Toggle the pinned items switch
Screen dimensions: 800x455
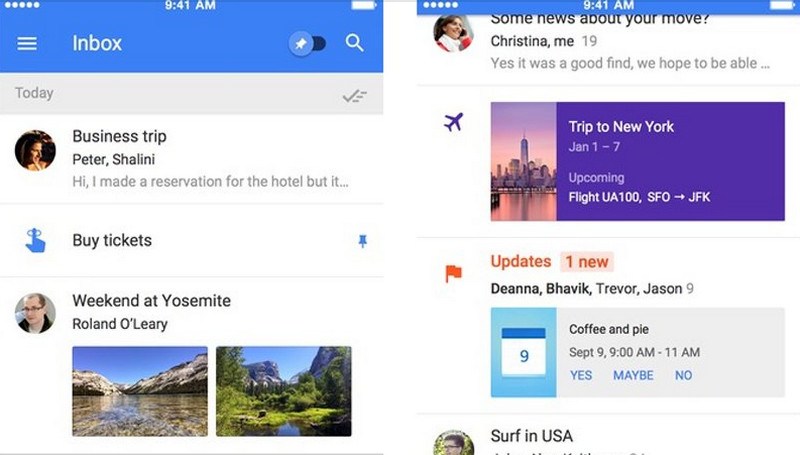pos(307,44)
